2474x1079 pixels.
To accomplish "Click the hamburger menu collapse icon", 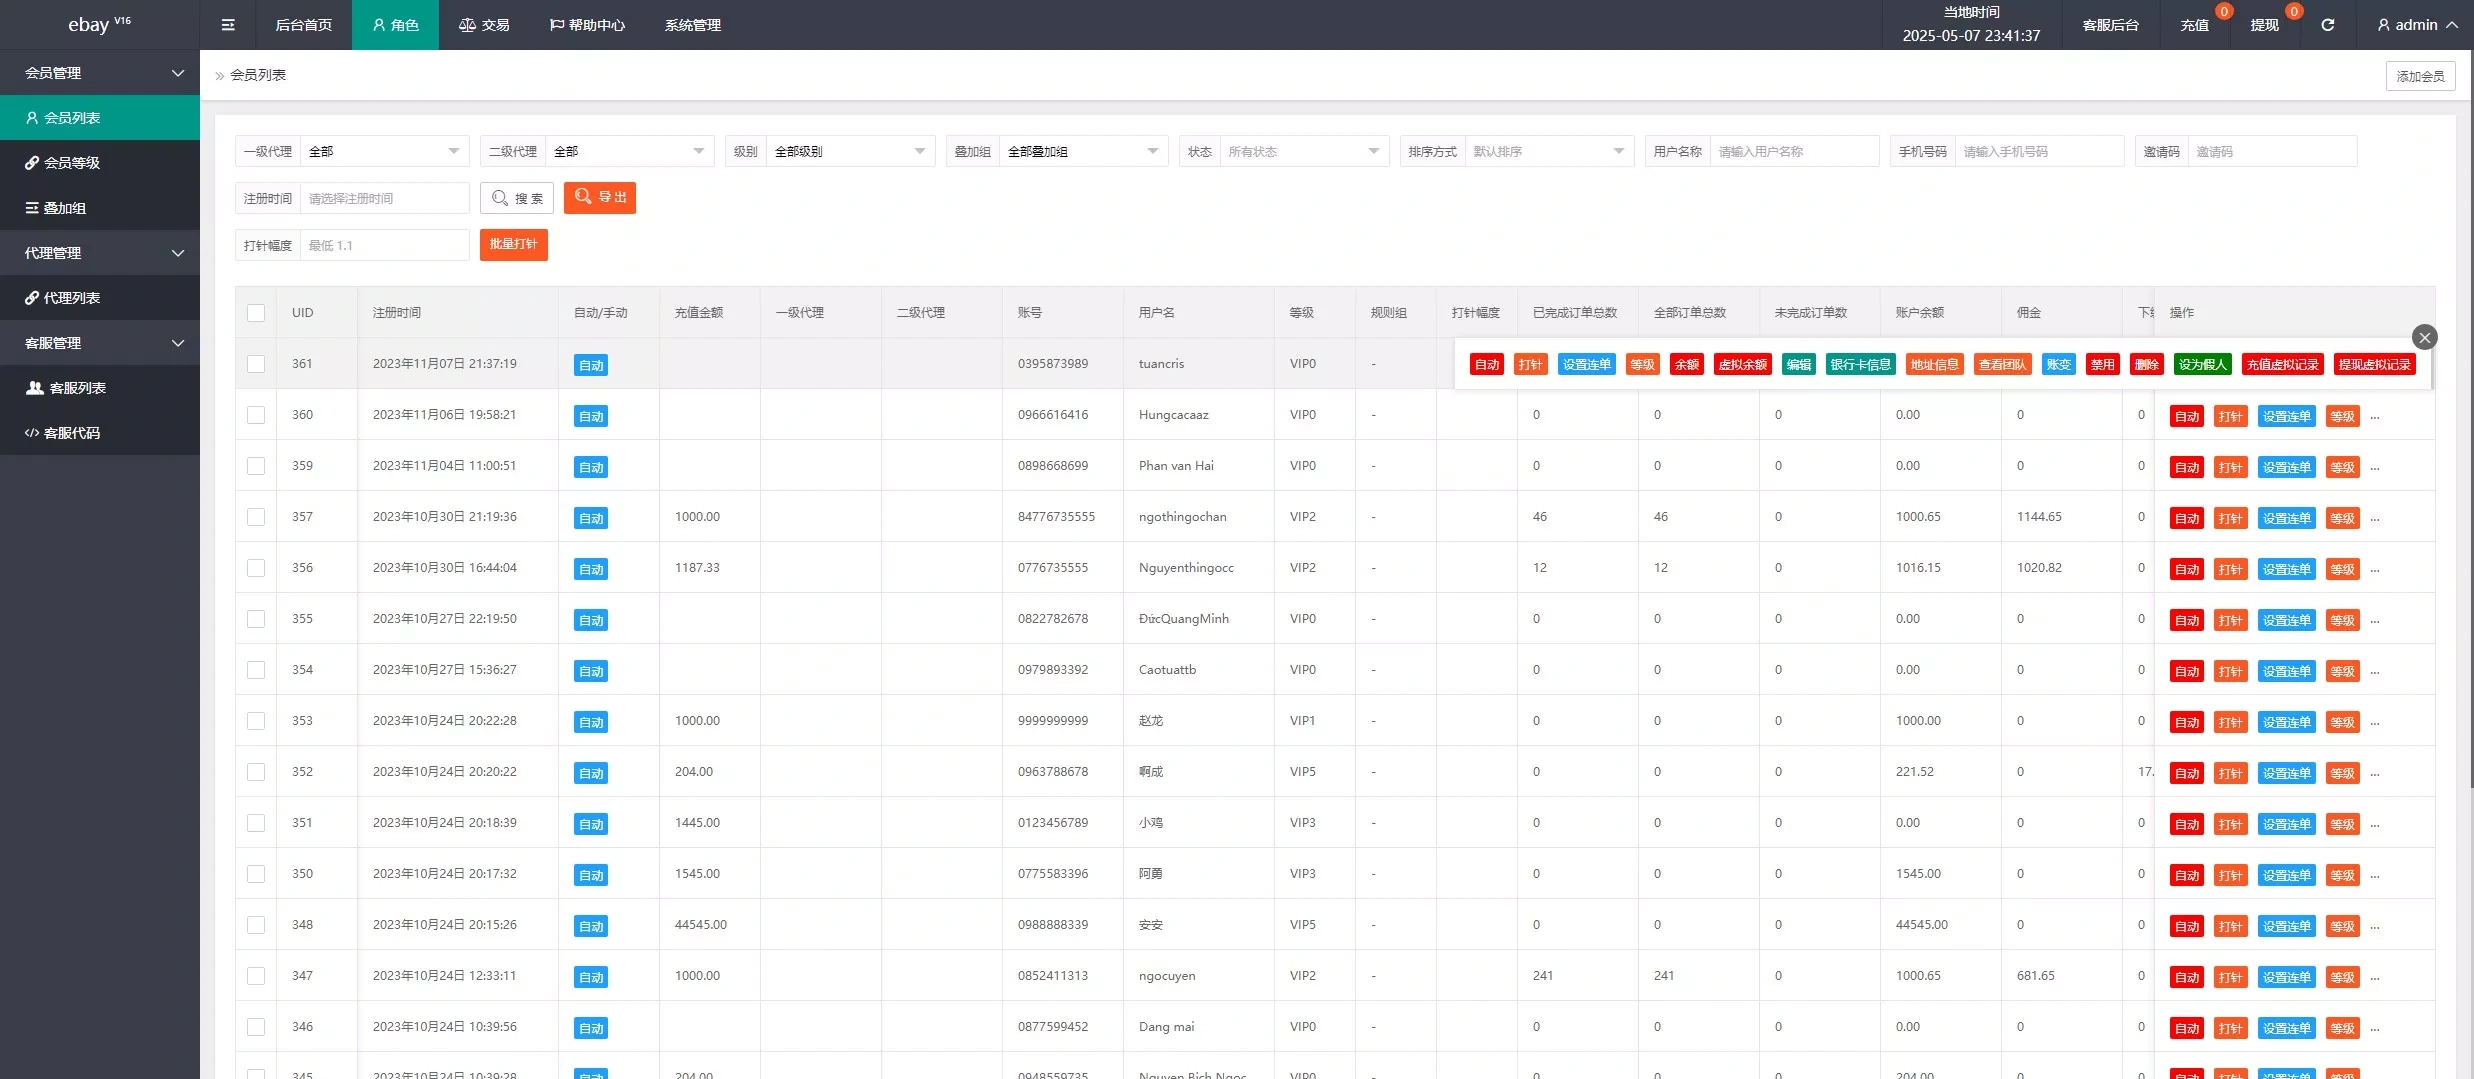I will (x=228, y=25).
